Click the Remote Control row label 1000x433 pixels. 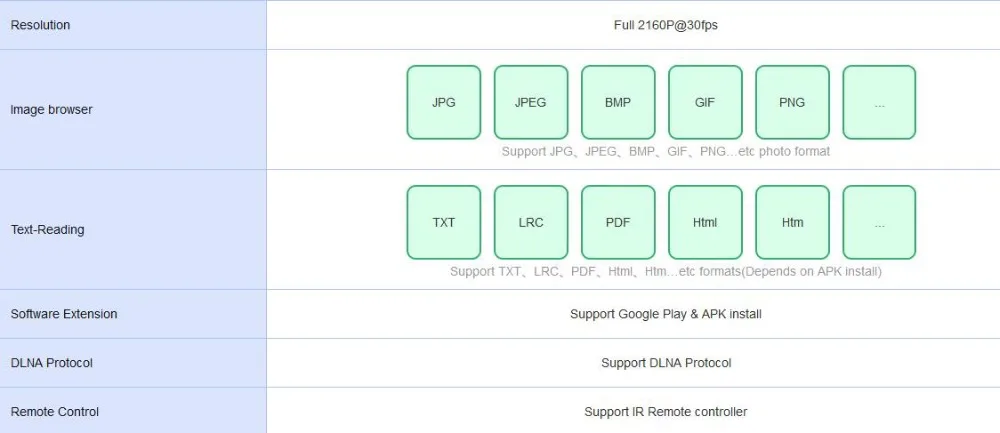point(55,412)
